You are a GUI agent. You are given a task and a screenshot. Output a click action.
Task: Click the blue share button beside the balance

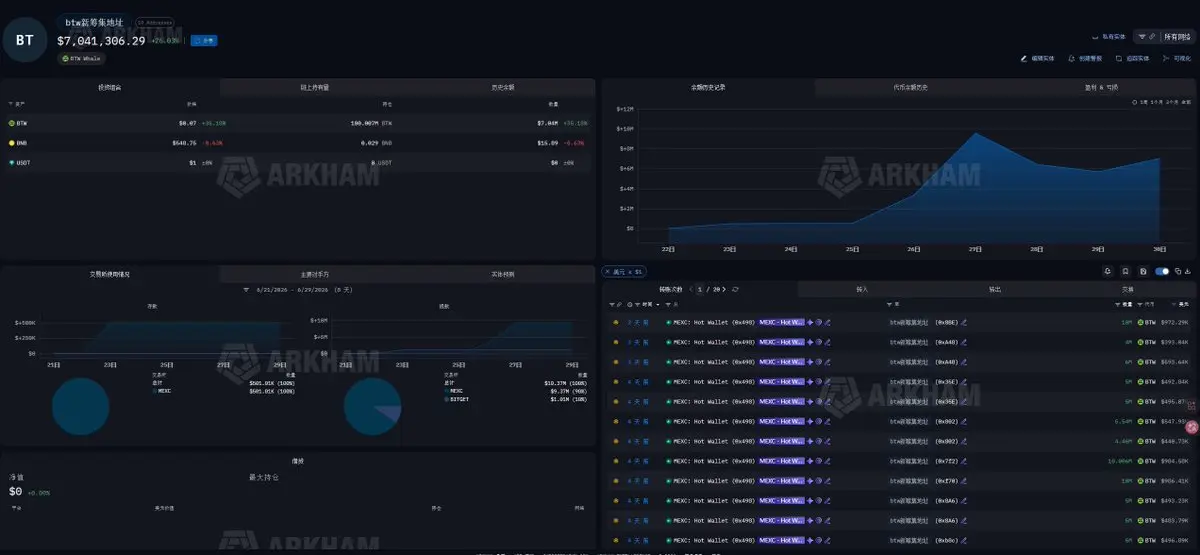click(204, 41)
